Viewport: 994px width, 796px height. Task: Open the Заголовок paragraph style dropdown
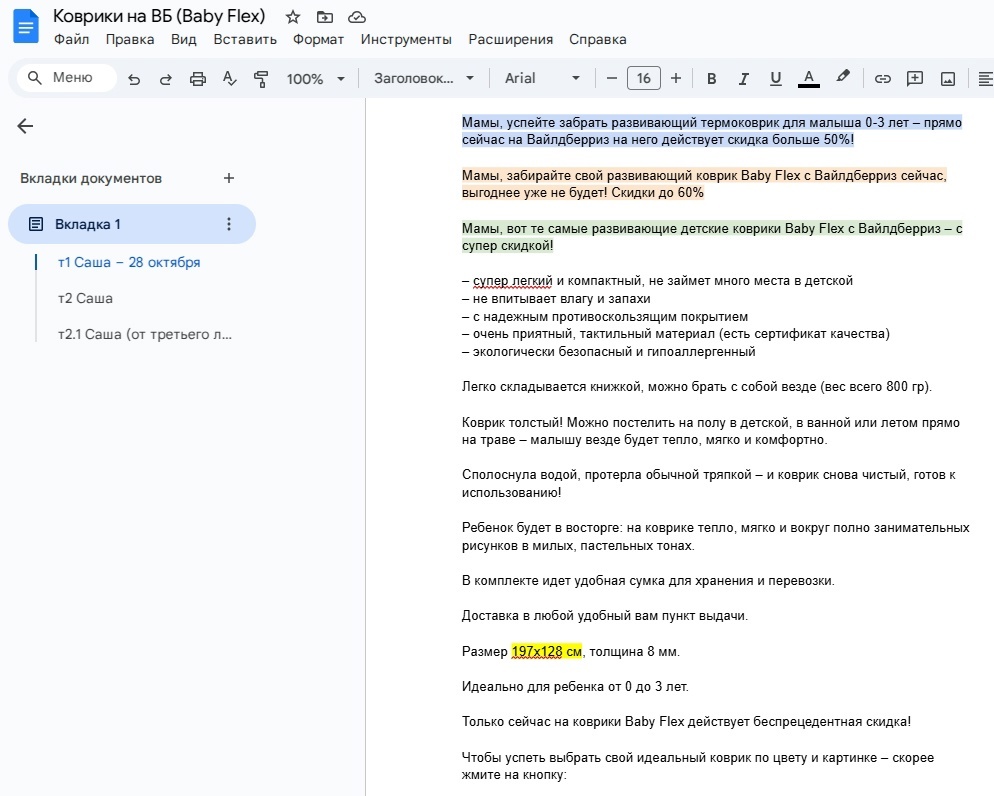(x=423, y=79)
